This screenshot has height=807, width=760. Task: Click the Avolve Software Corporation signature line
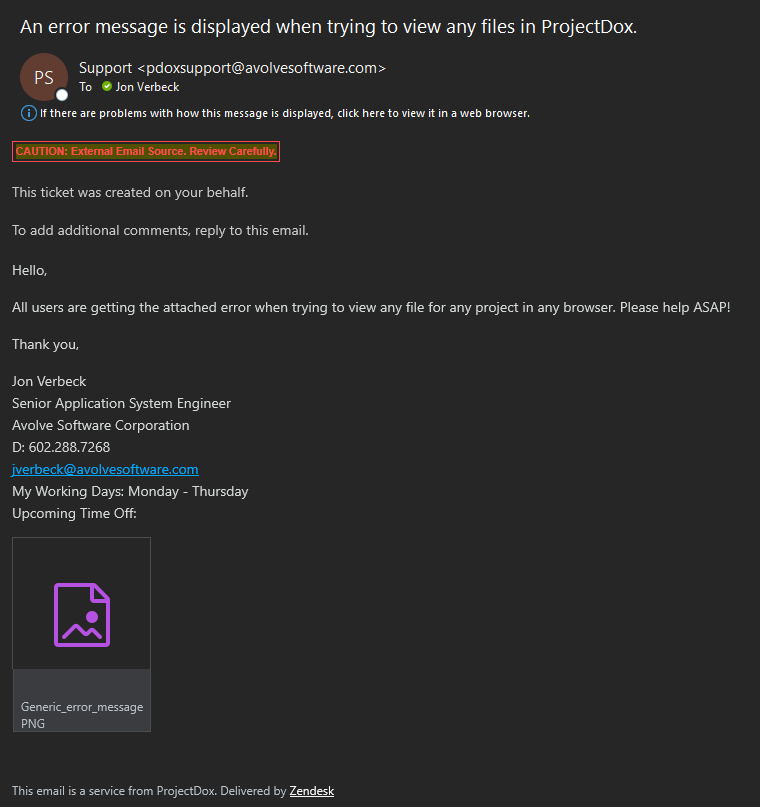pos(101,425)
